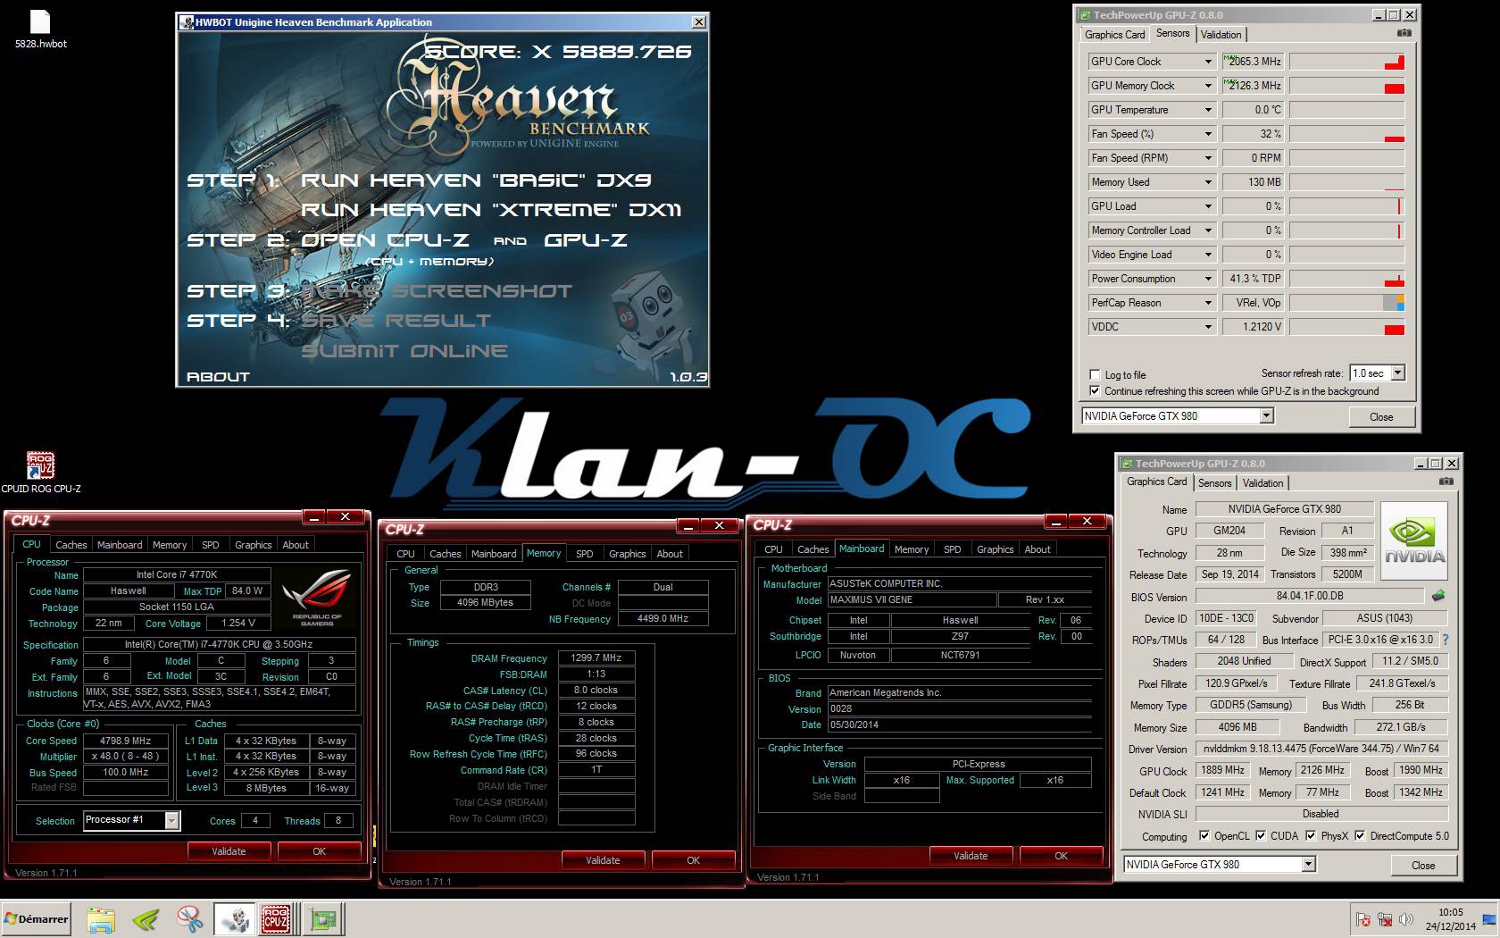This screenshot has height=938, width=1500.
Task: Close the HWBOT Heaven Benchmark window
Action: point(699,22)
